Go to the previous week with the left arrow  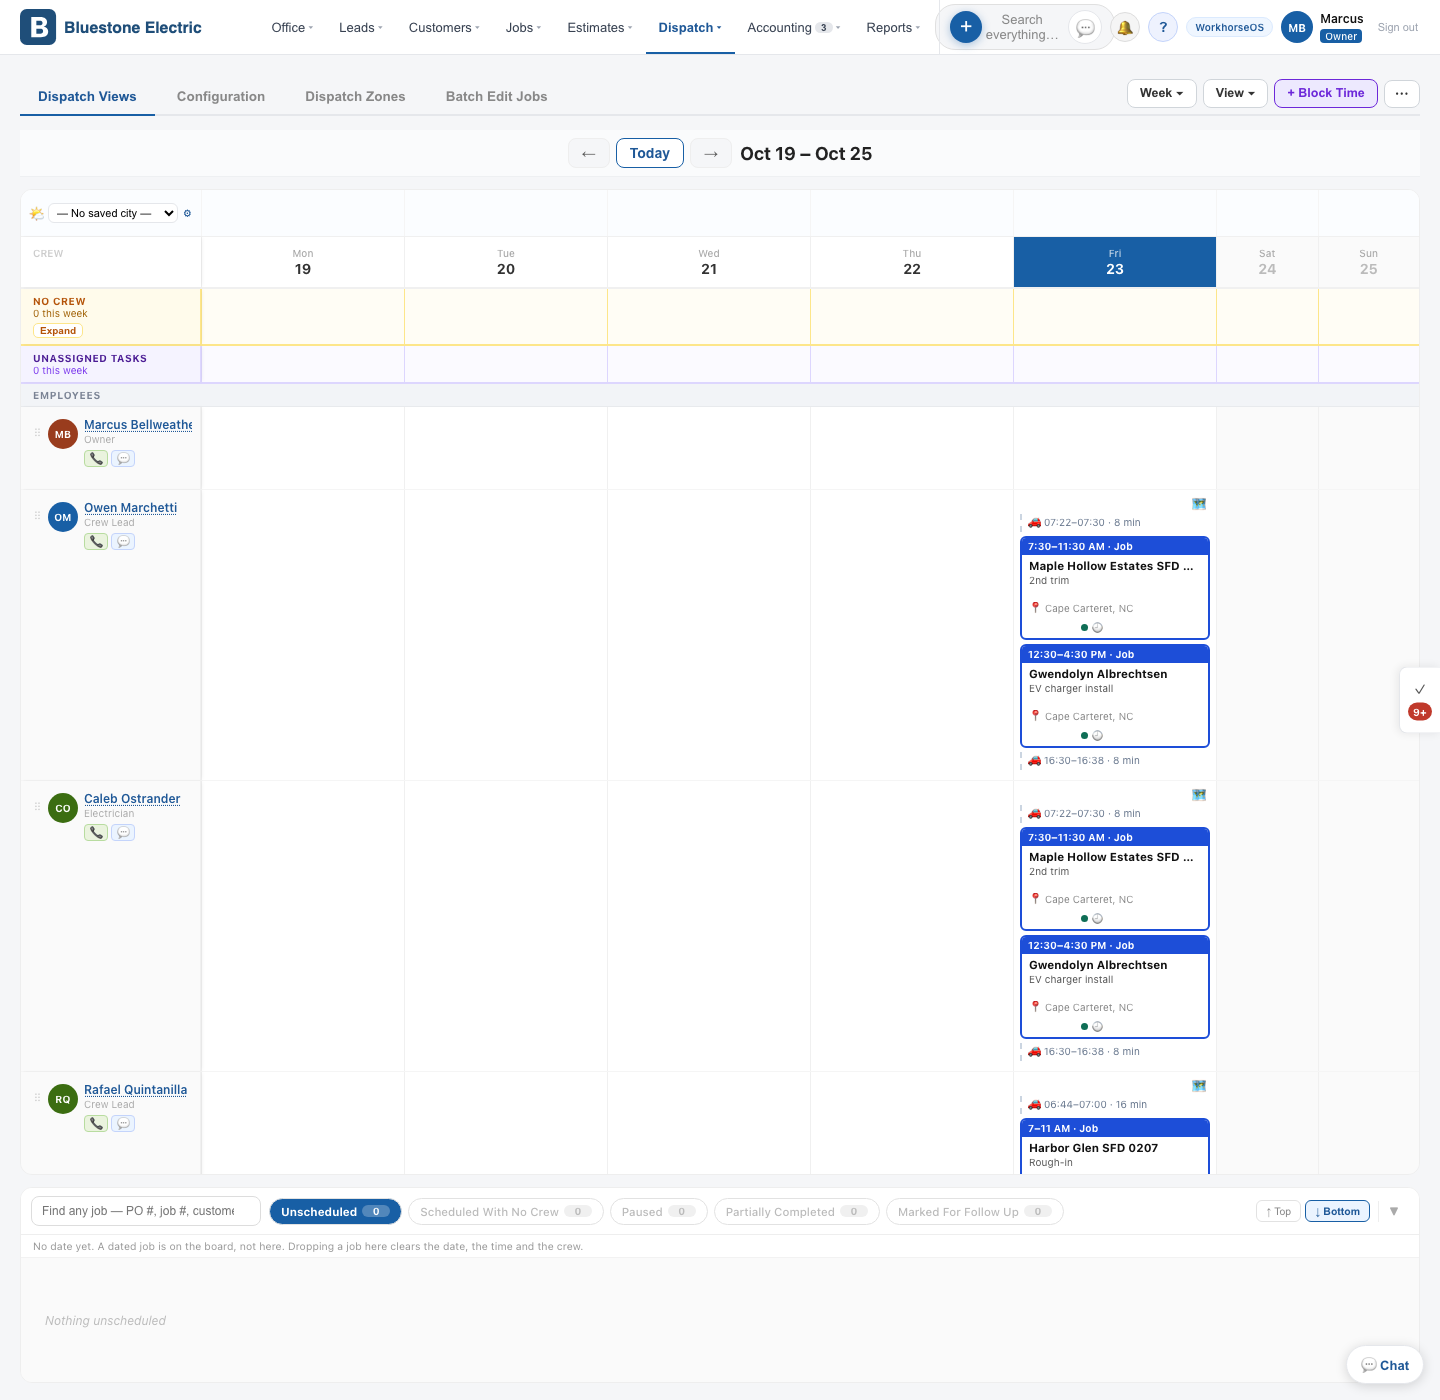pos(589,153)
